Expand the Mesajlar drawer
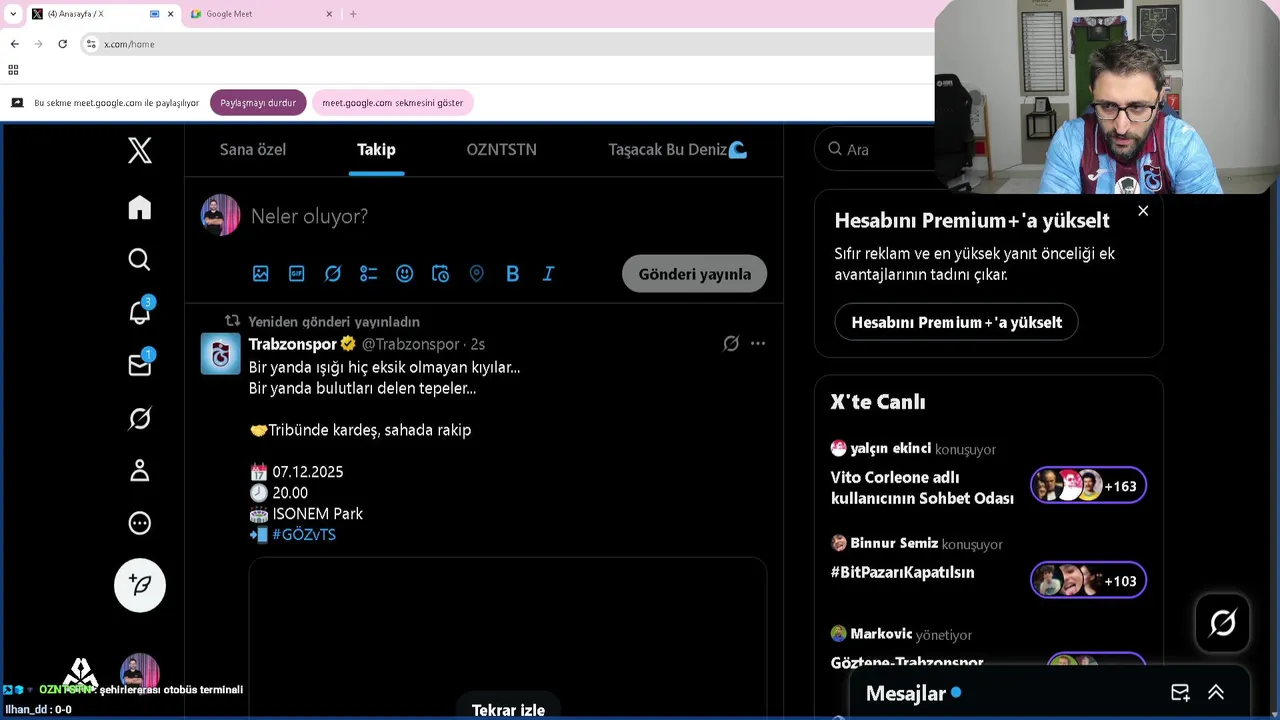Screen dimensions: 1280x720 coord(1216,693)
